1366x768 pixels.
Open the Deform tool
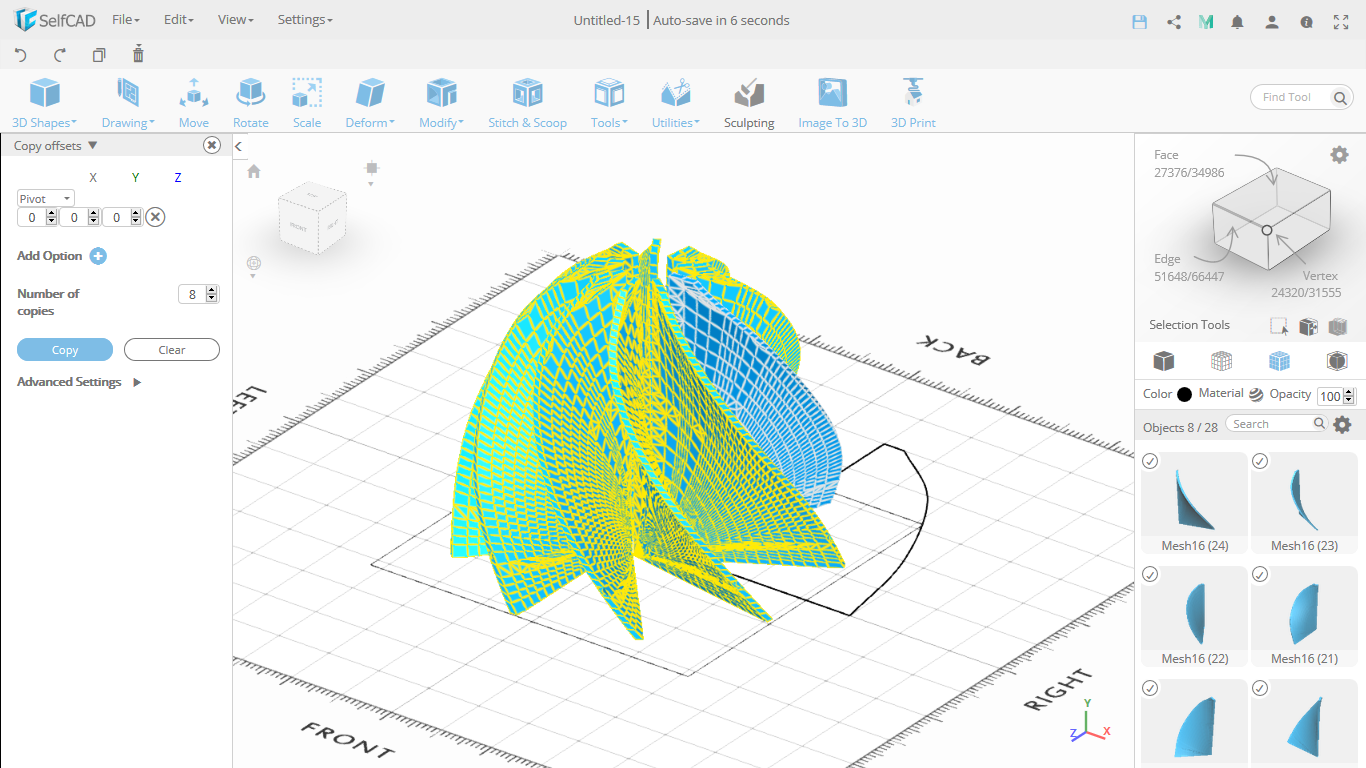point(370,104)
